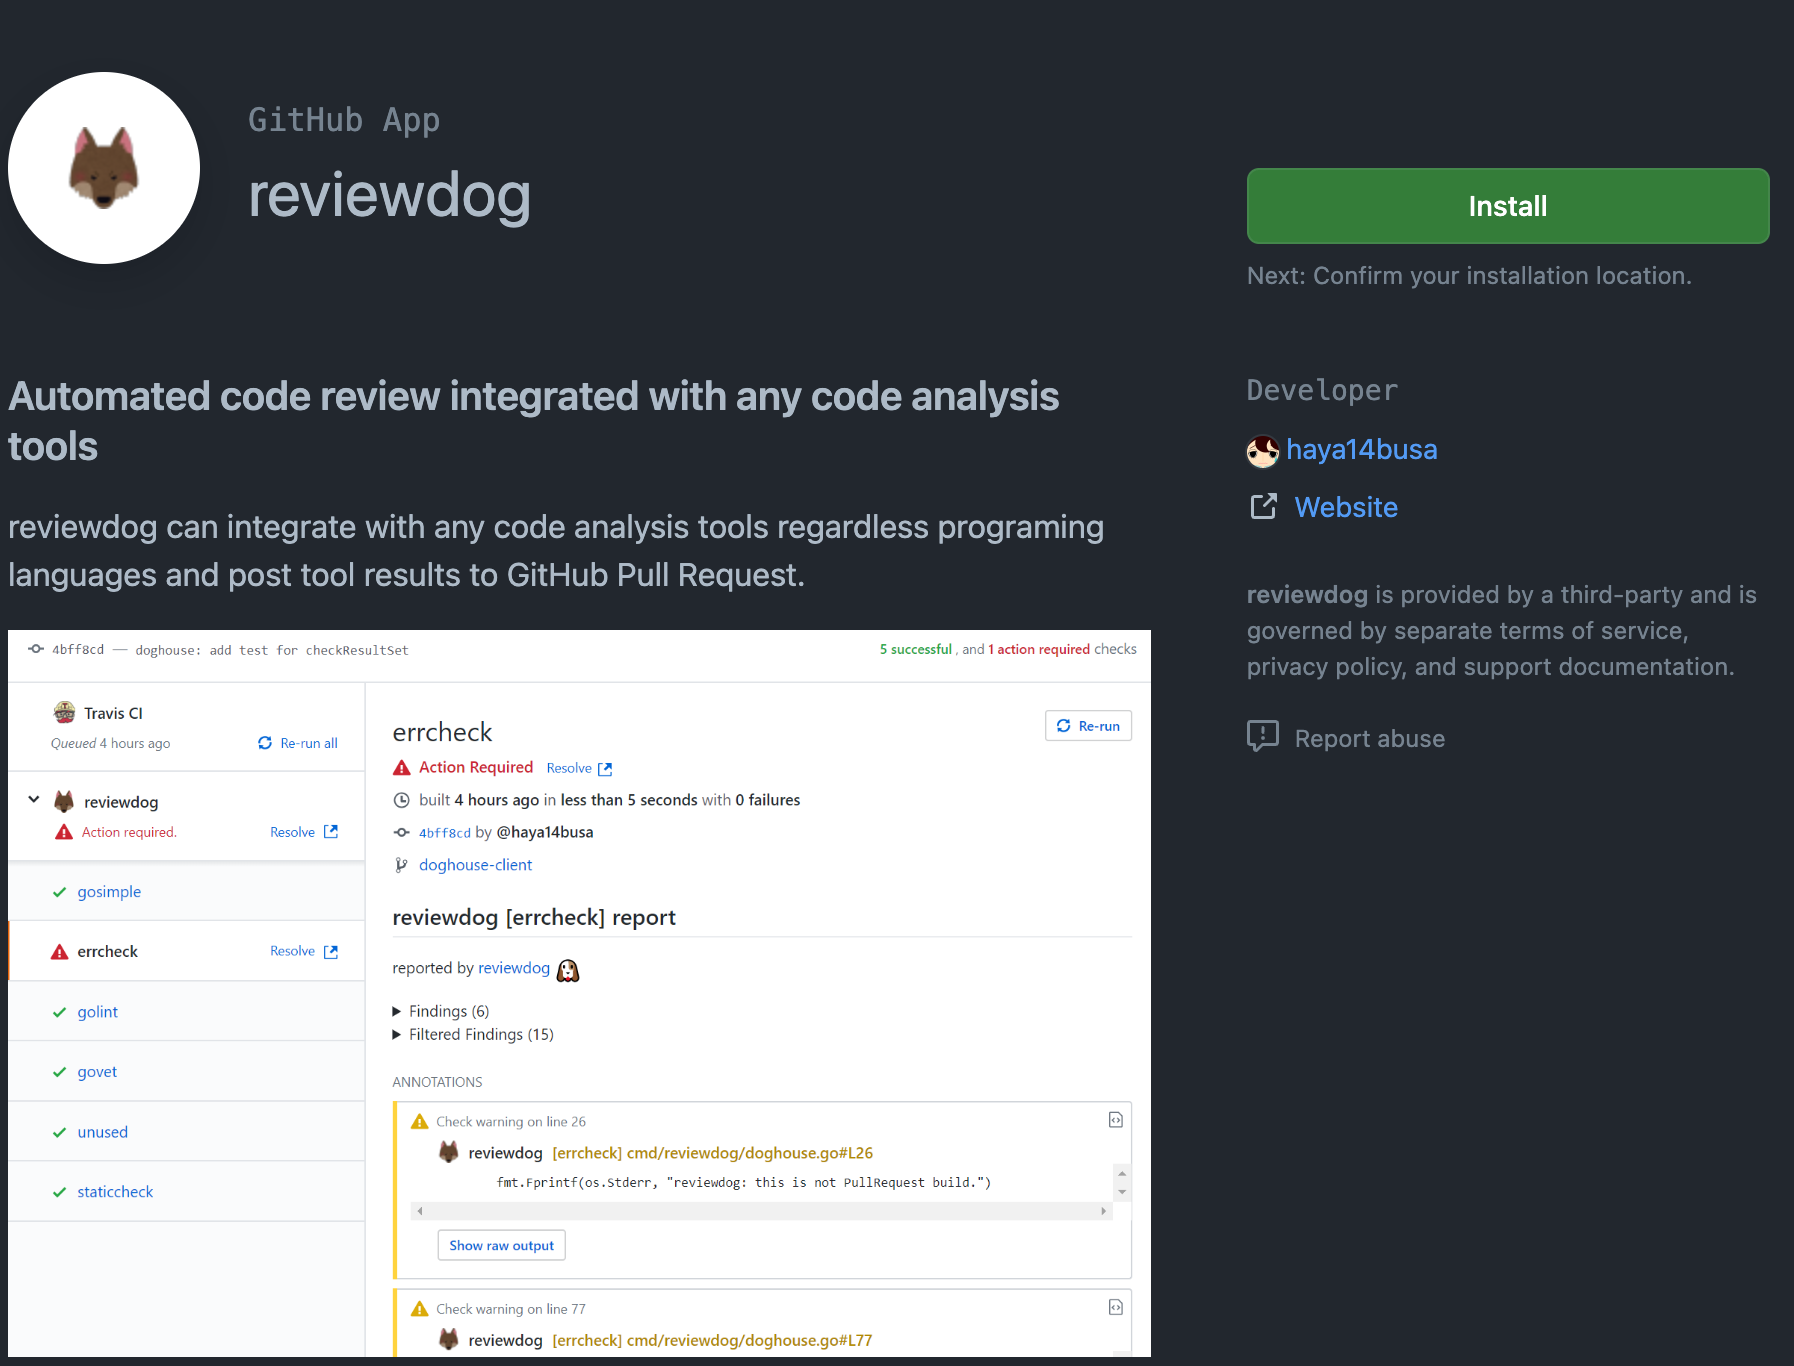The height and width of the screenshot is (1366, 1794).
Task: Select the gosimple check
Action: (x=109, y=891)
